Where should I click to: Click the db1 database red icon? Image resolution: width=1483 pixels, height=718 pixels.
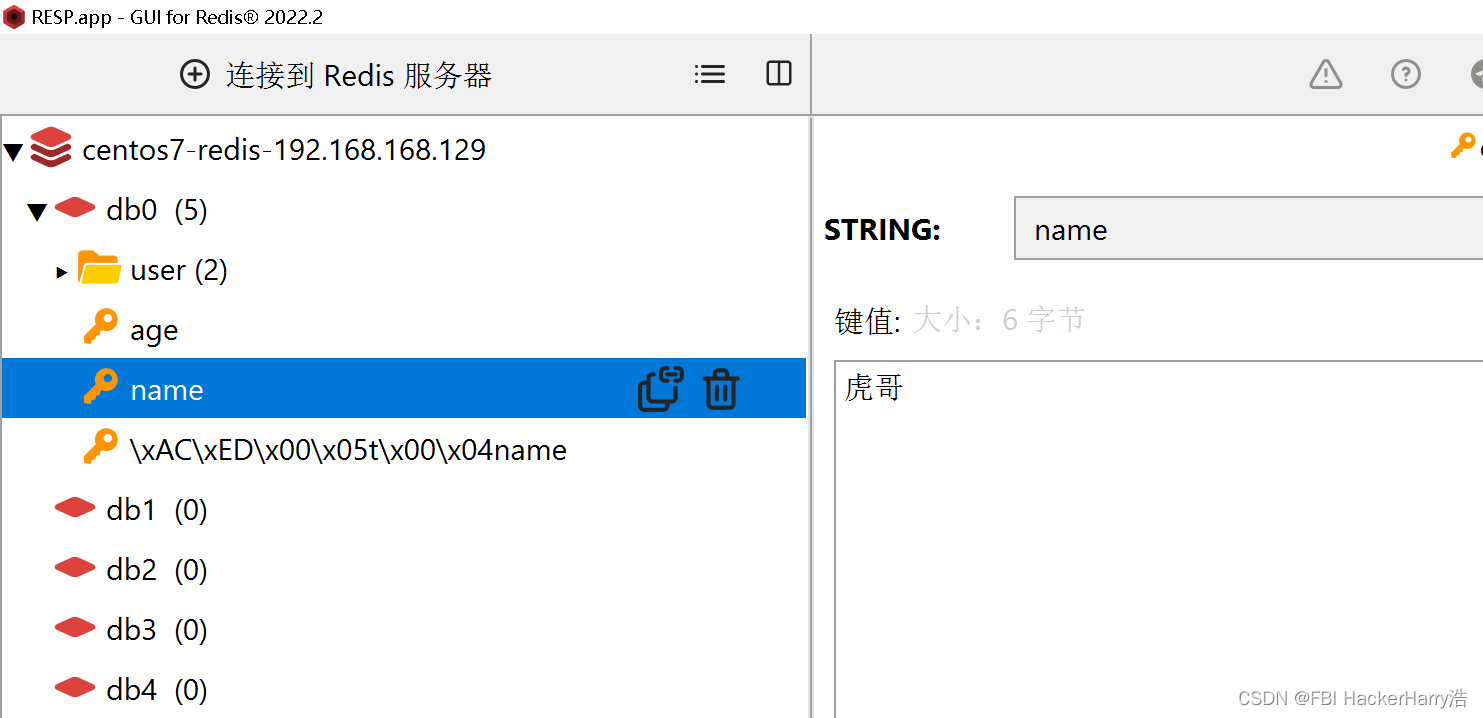[x=75, y=508]
